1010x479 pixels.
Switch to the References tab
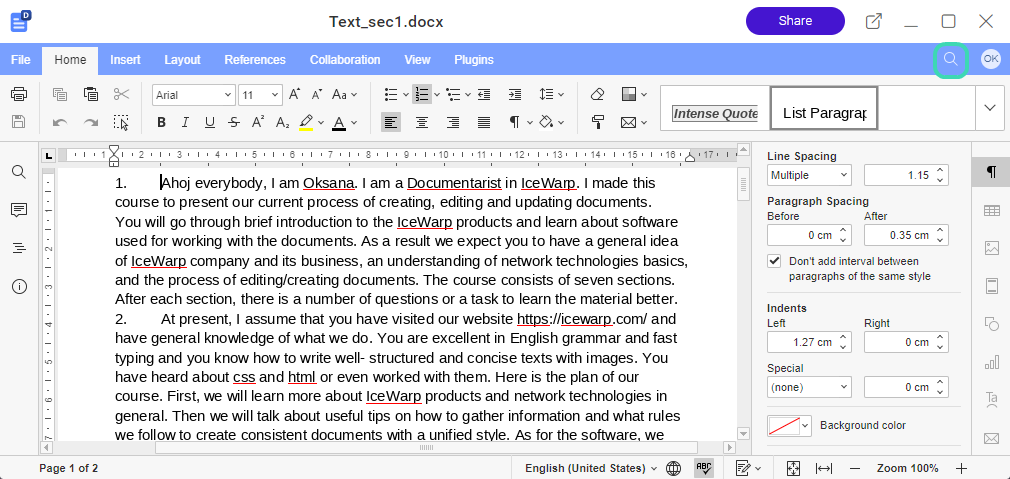tap(255, 60)
